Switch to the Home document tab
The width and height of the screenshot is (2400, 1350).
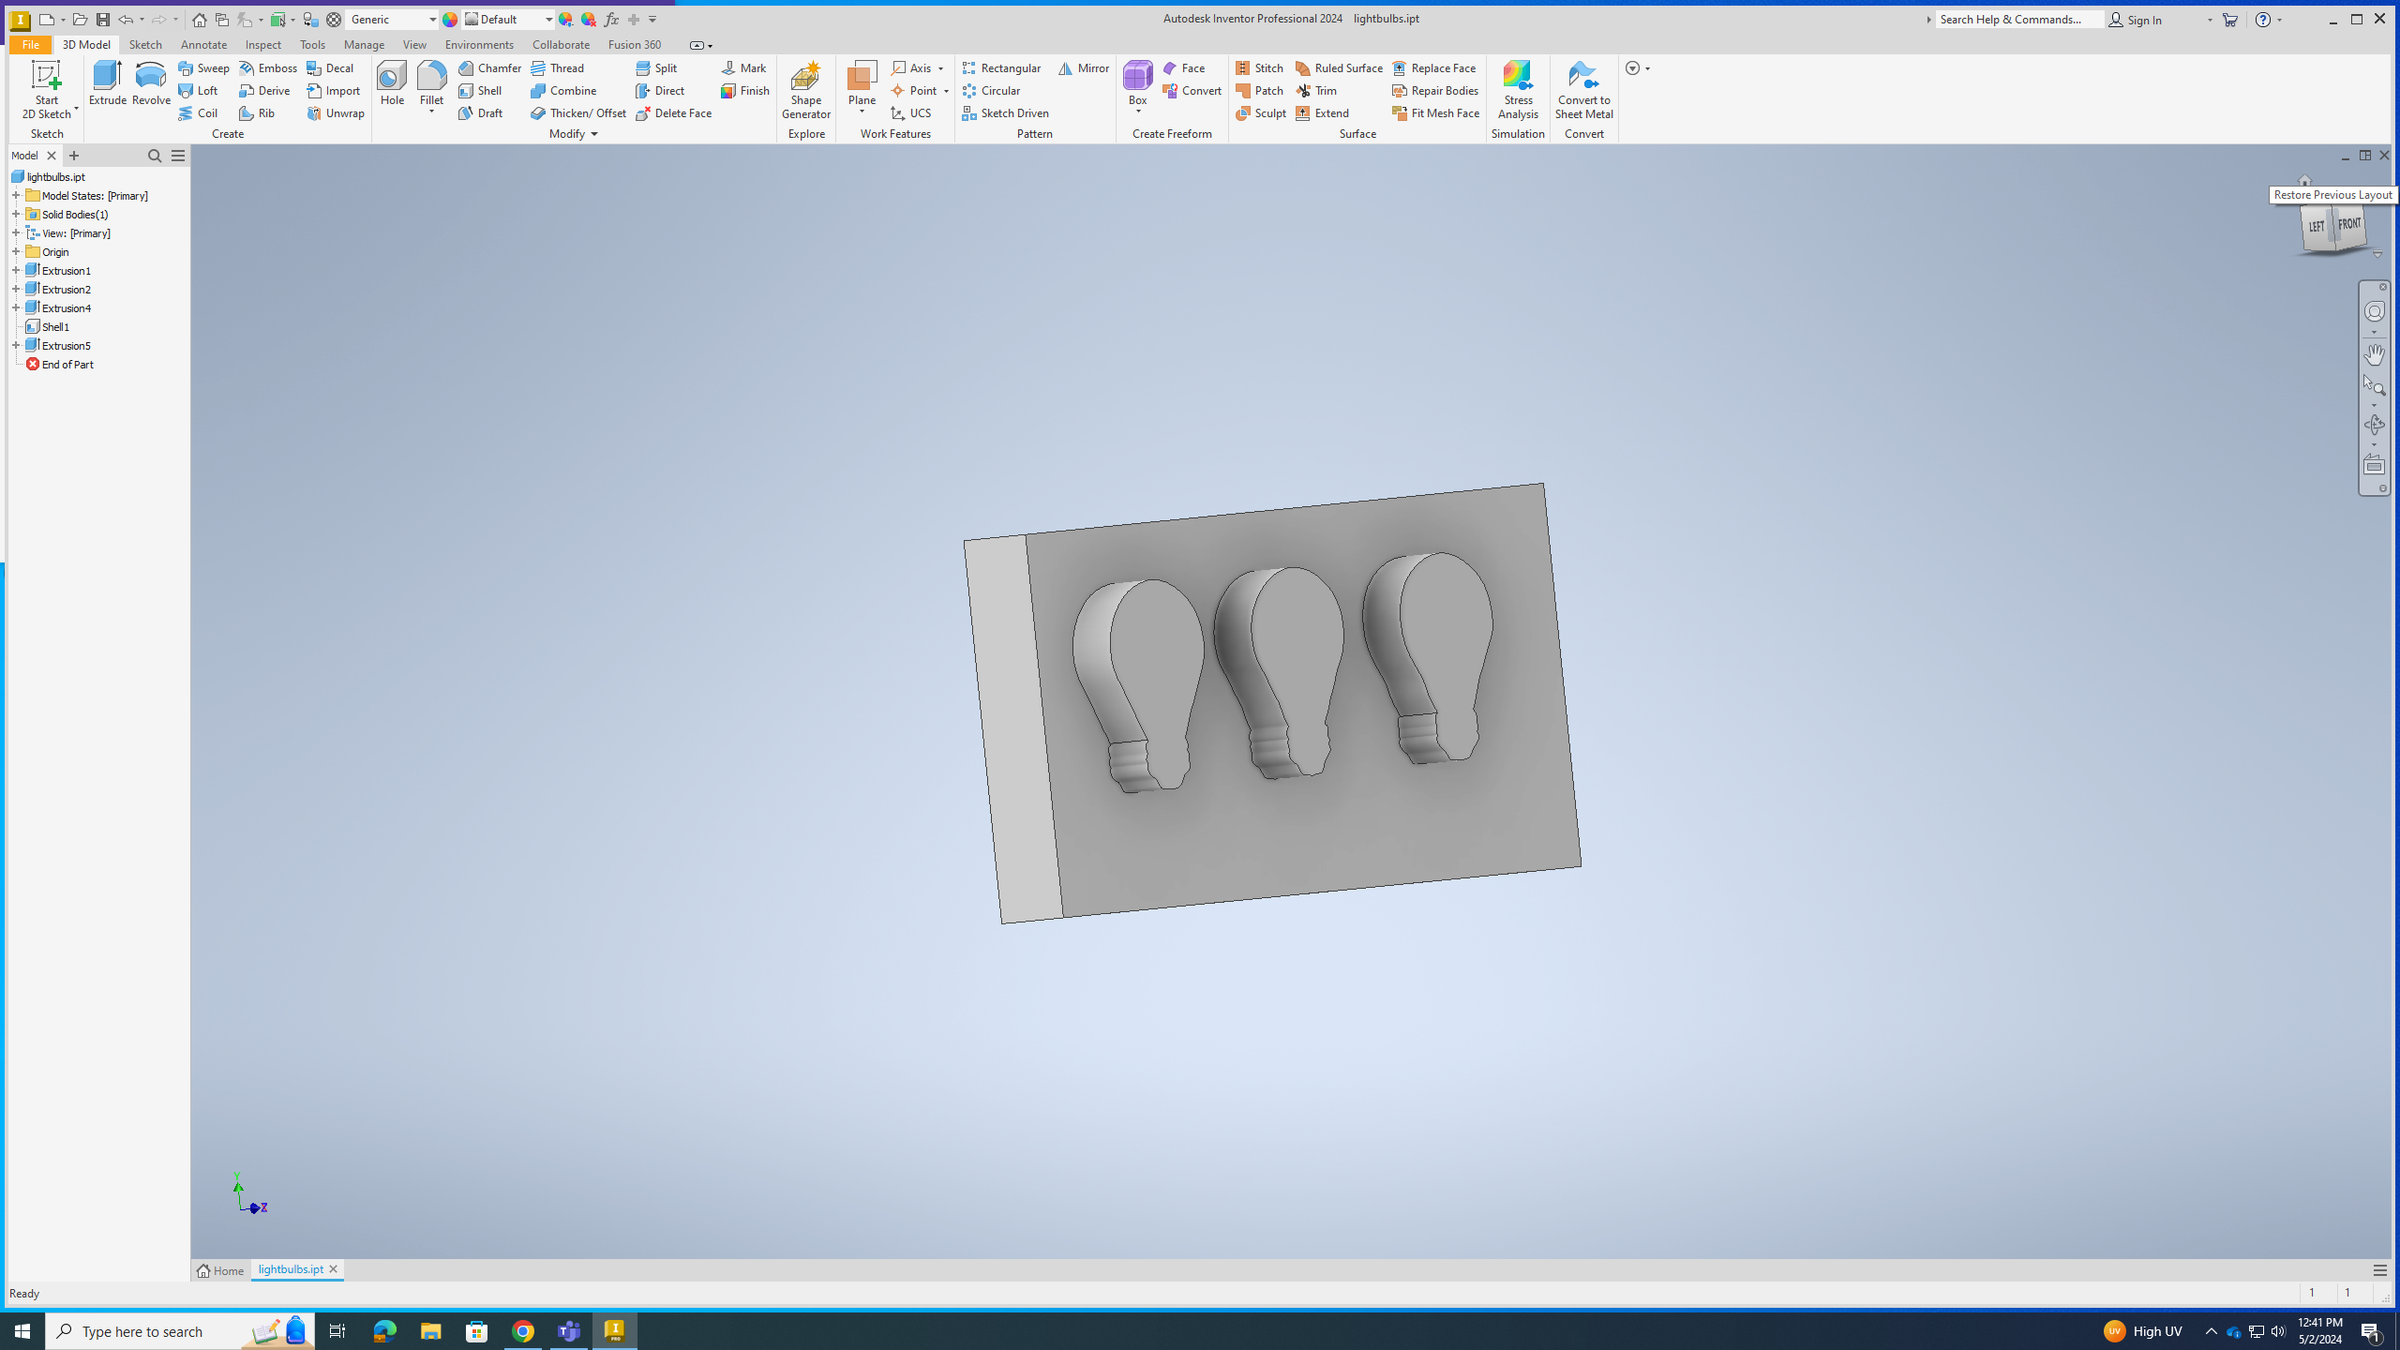point(221,1270)
